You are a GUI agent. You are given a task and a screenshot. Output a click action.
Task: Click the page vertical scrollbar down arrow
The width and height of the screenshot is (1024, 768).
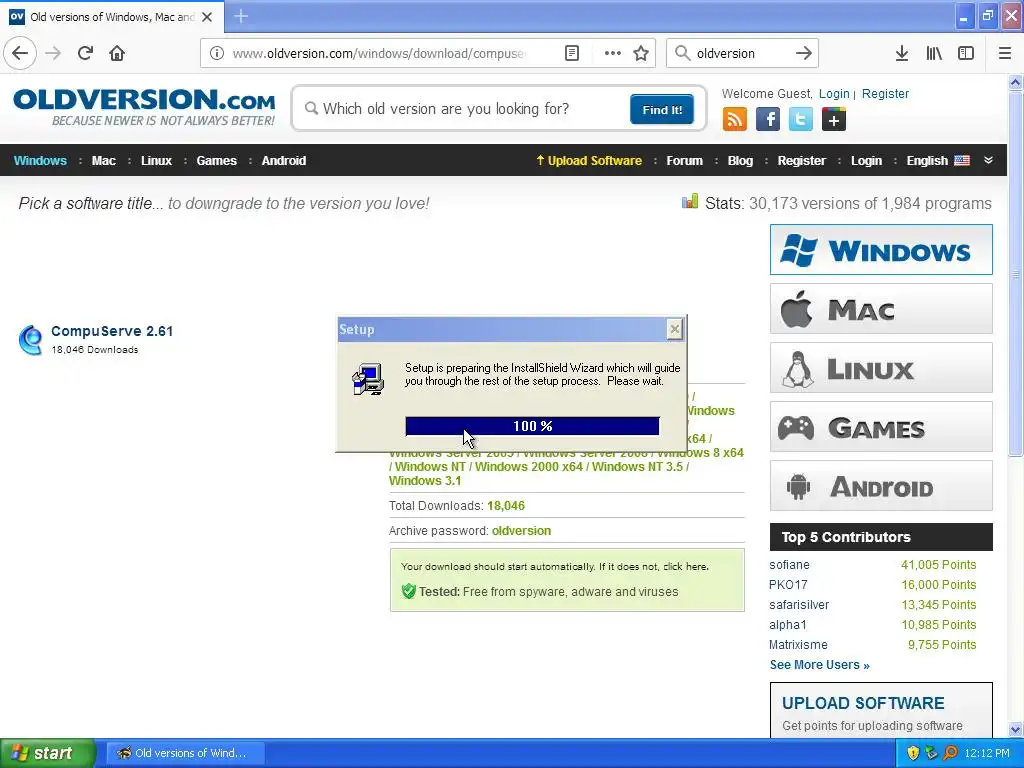(1015, 729)
